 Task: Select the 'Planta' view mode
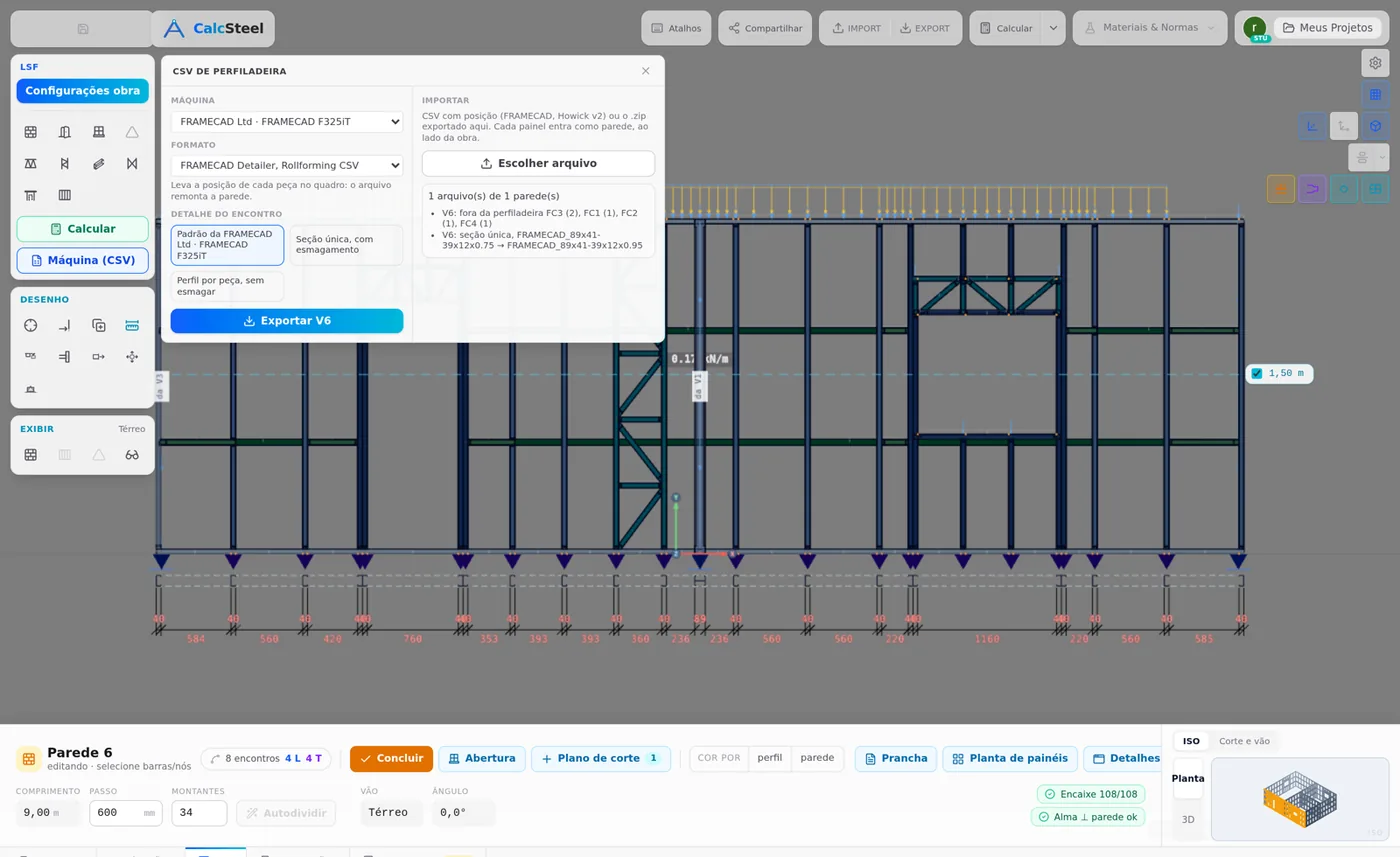(x=1188, y=778)
